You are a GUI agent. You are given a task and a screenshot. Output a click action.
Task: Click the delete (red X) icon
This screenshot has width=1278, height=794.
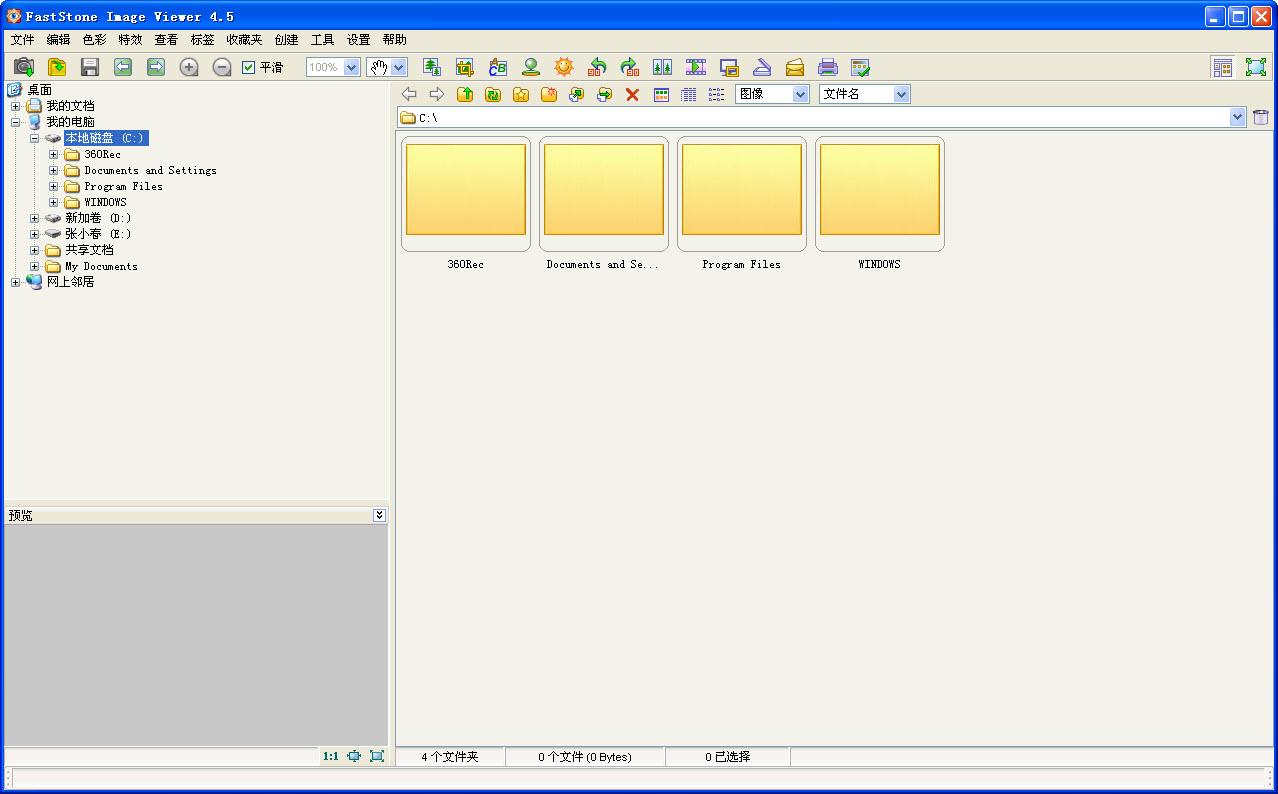(x=632, y=93)
